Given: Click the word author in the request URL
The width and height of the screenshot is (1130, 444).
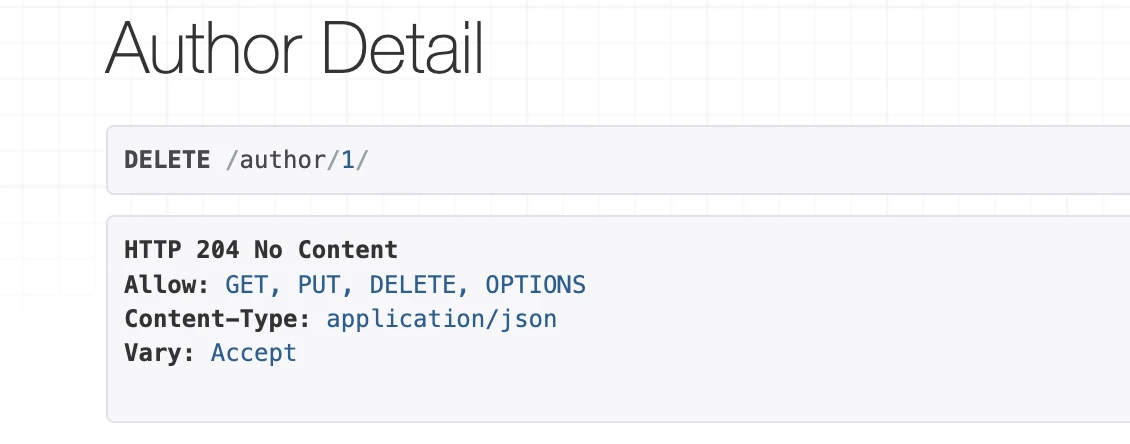Looking at the screenshot, I should point(283,160).
